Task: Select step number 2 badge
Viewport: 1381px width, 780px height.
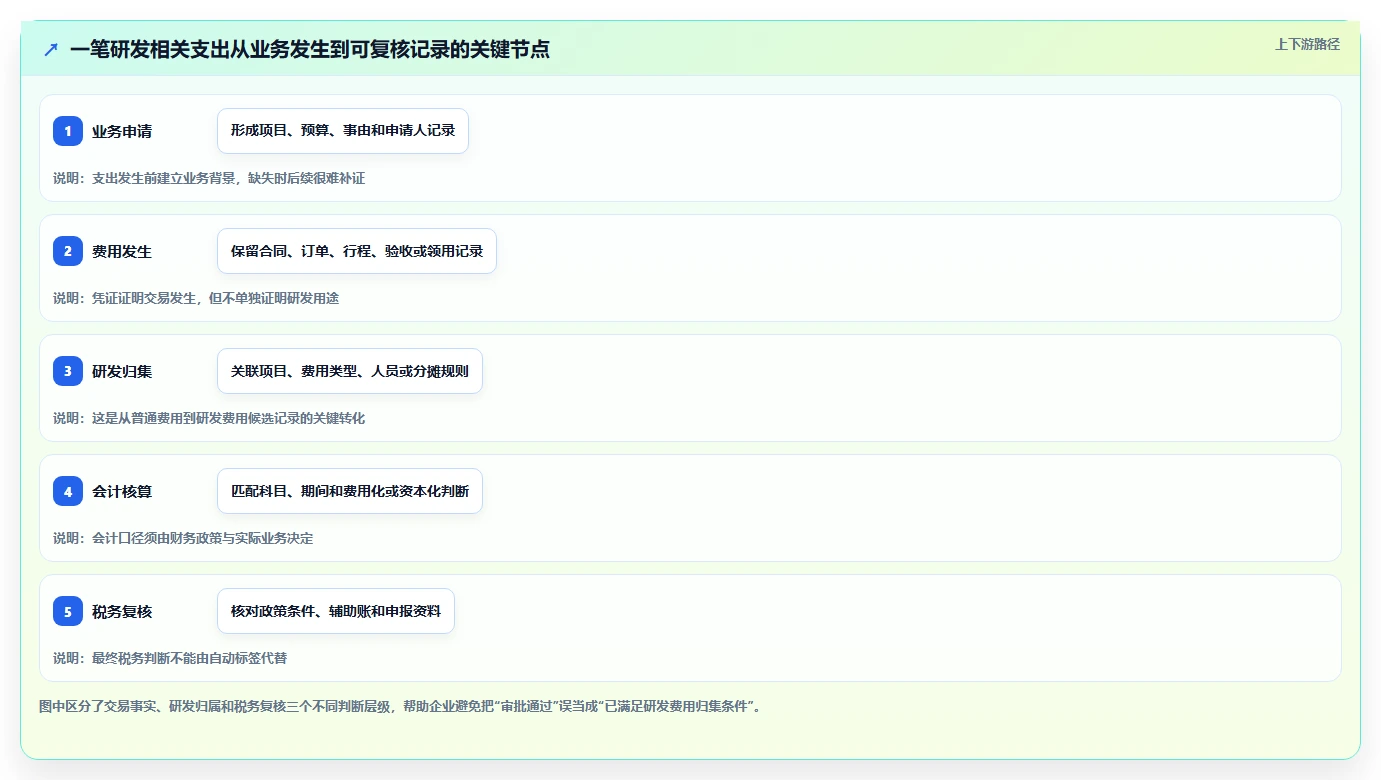Action: tap(68, 251)
